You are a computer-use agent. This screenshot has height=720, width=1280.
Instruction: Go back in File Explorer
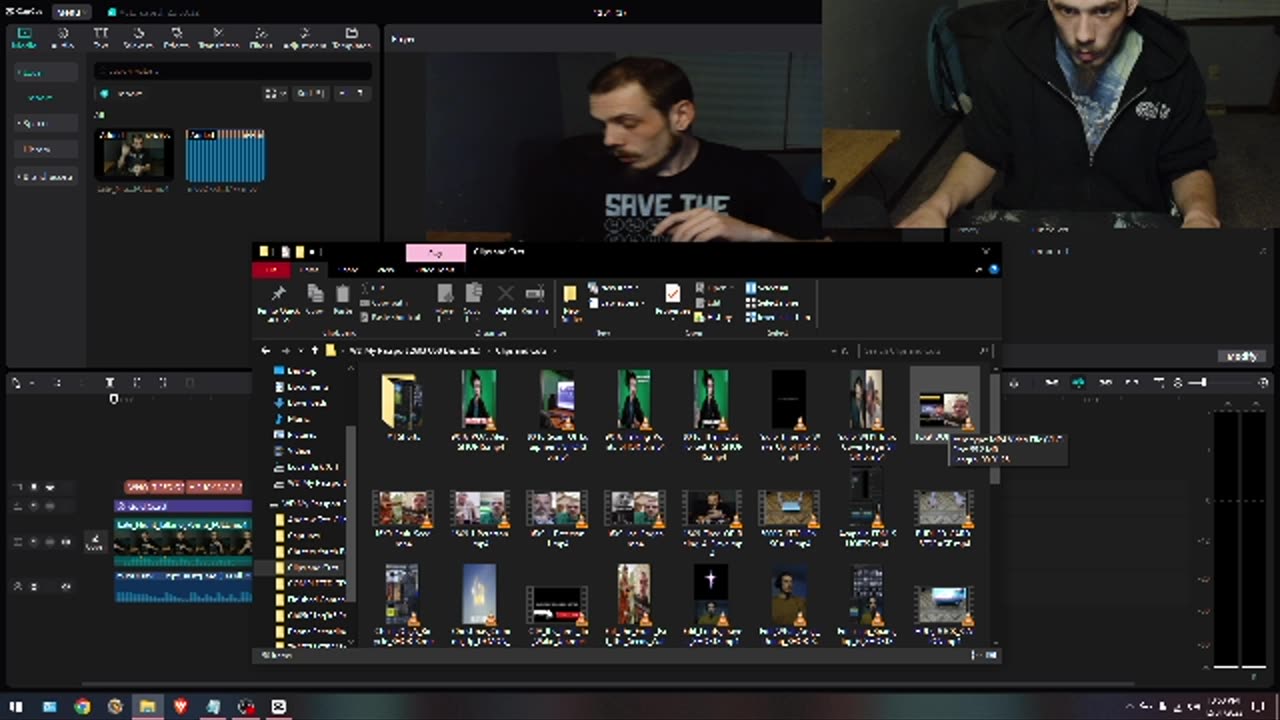(265, 351)
